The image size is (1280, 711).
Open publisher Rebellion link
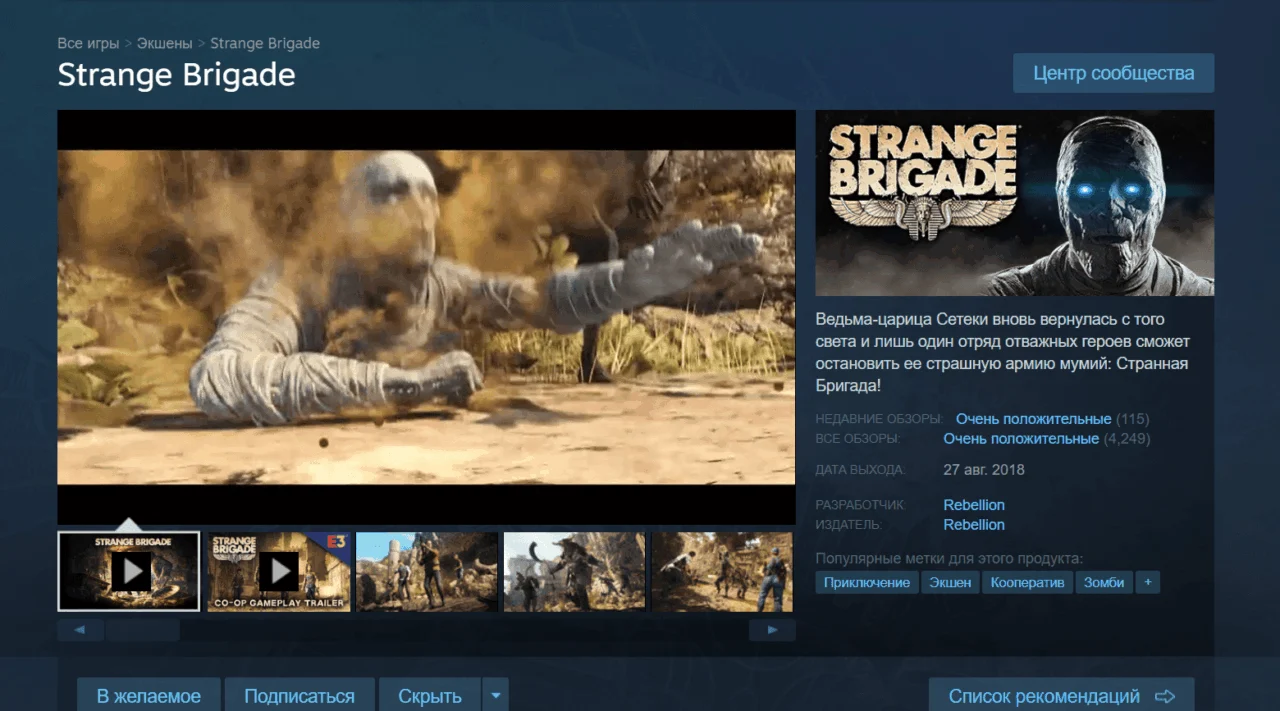(974, 524)
